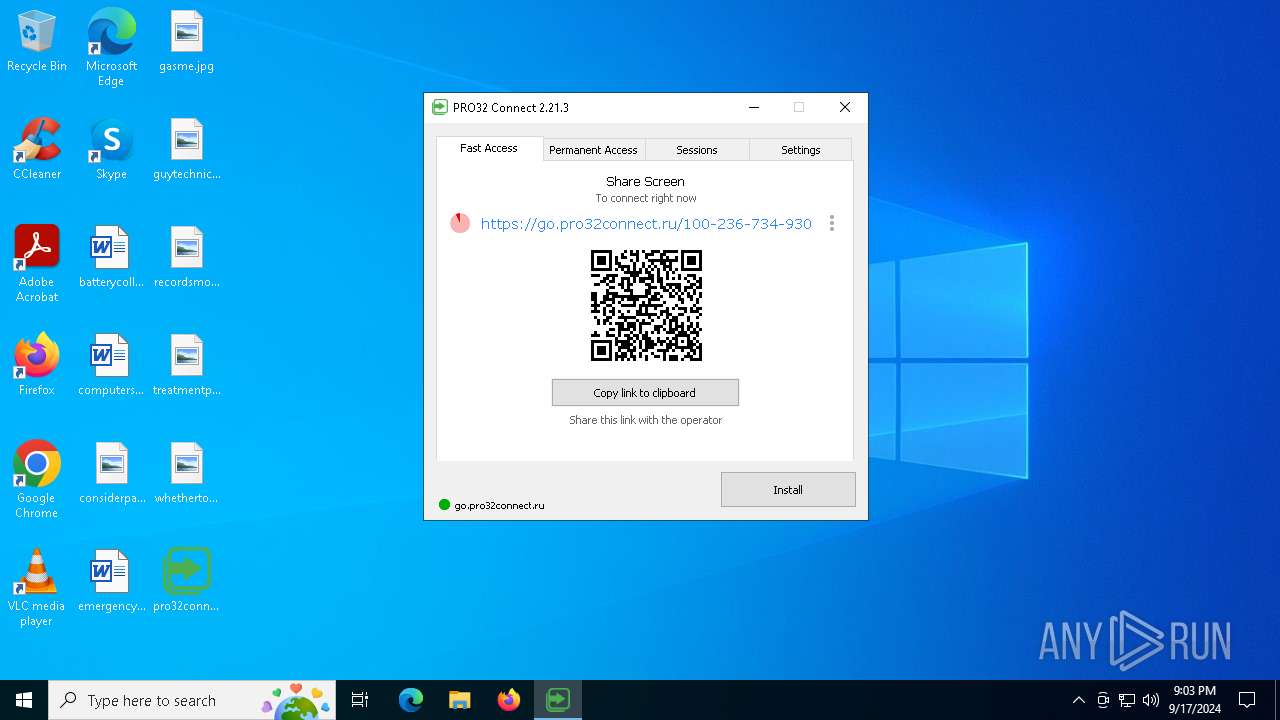Select the Skype desktop shortcut
1280x720 pixels.
click(111, 150)
